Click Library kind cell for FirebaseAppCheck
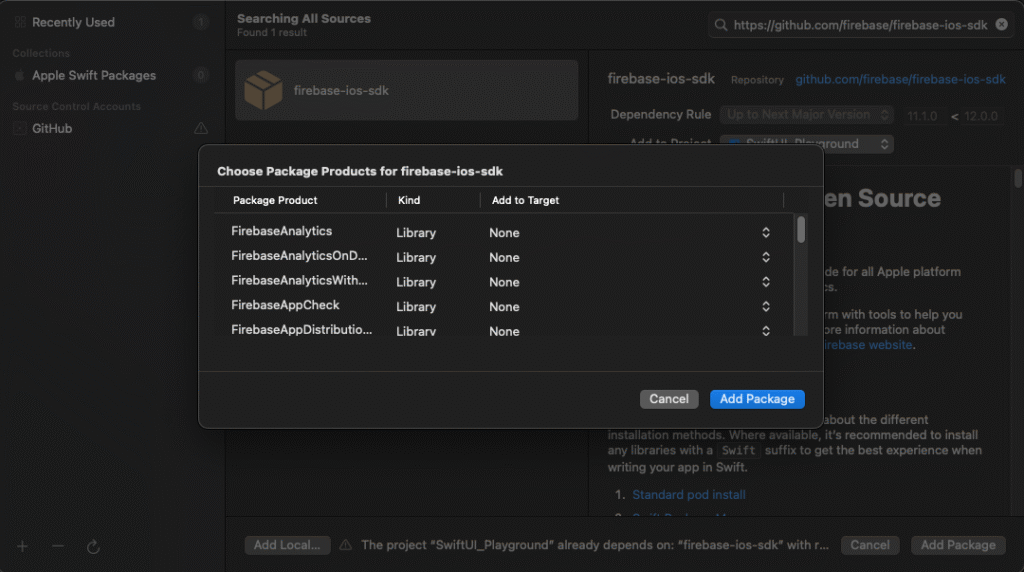This screenshot has height=572, width=1024. click(416, 307)
